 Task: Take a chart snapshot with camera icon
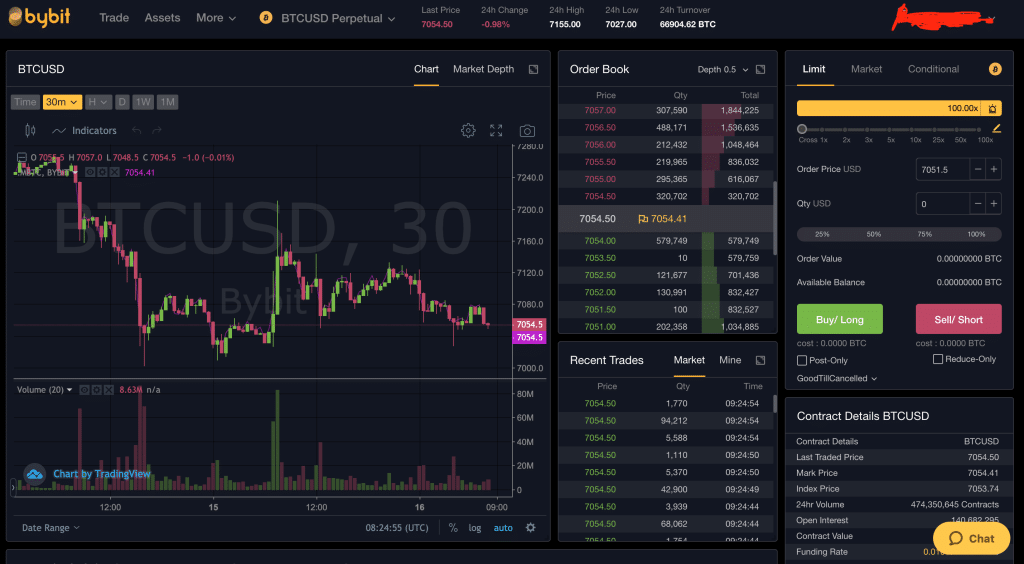527,131
